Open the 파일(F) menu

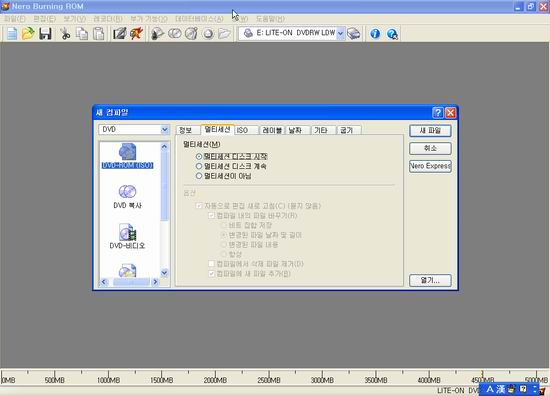tap(15, 19)
